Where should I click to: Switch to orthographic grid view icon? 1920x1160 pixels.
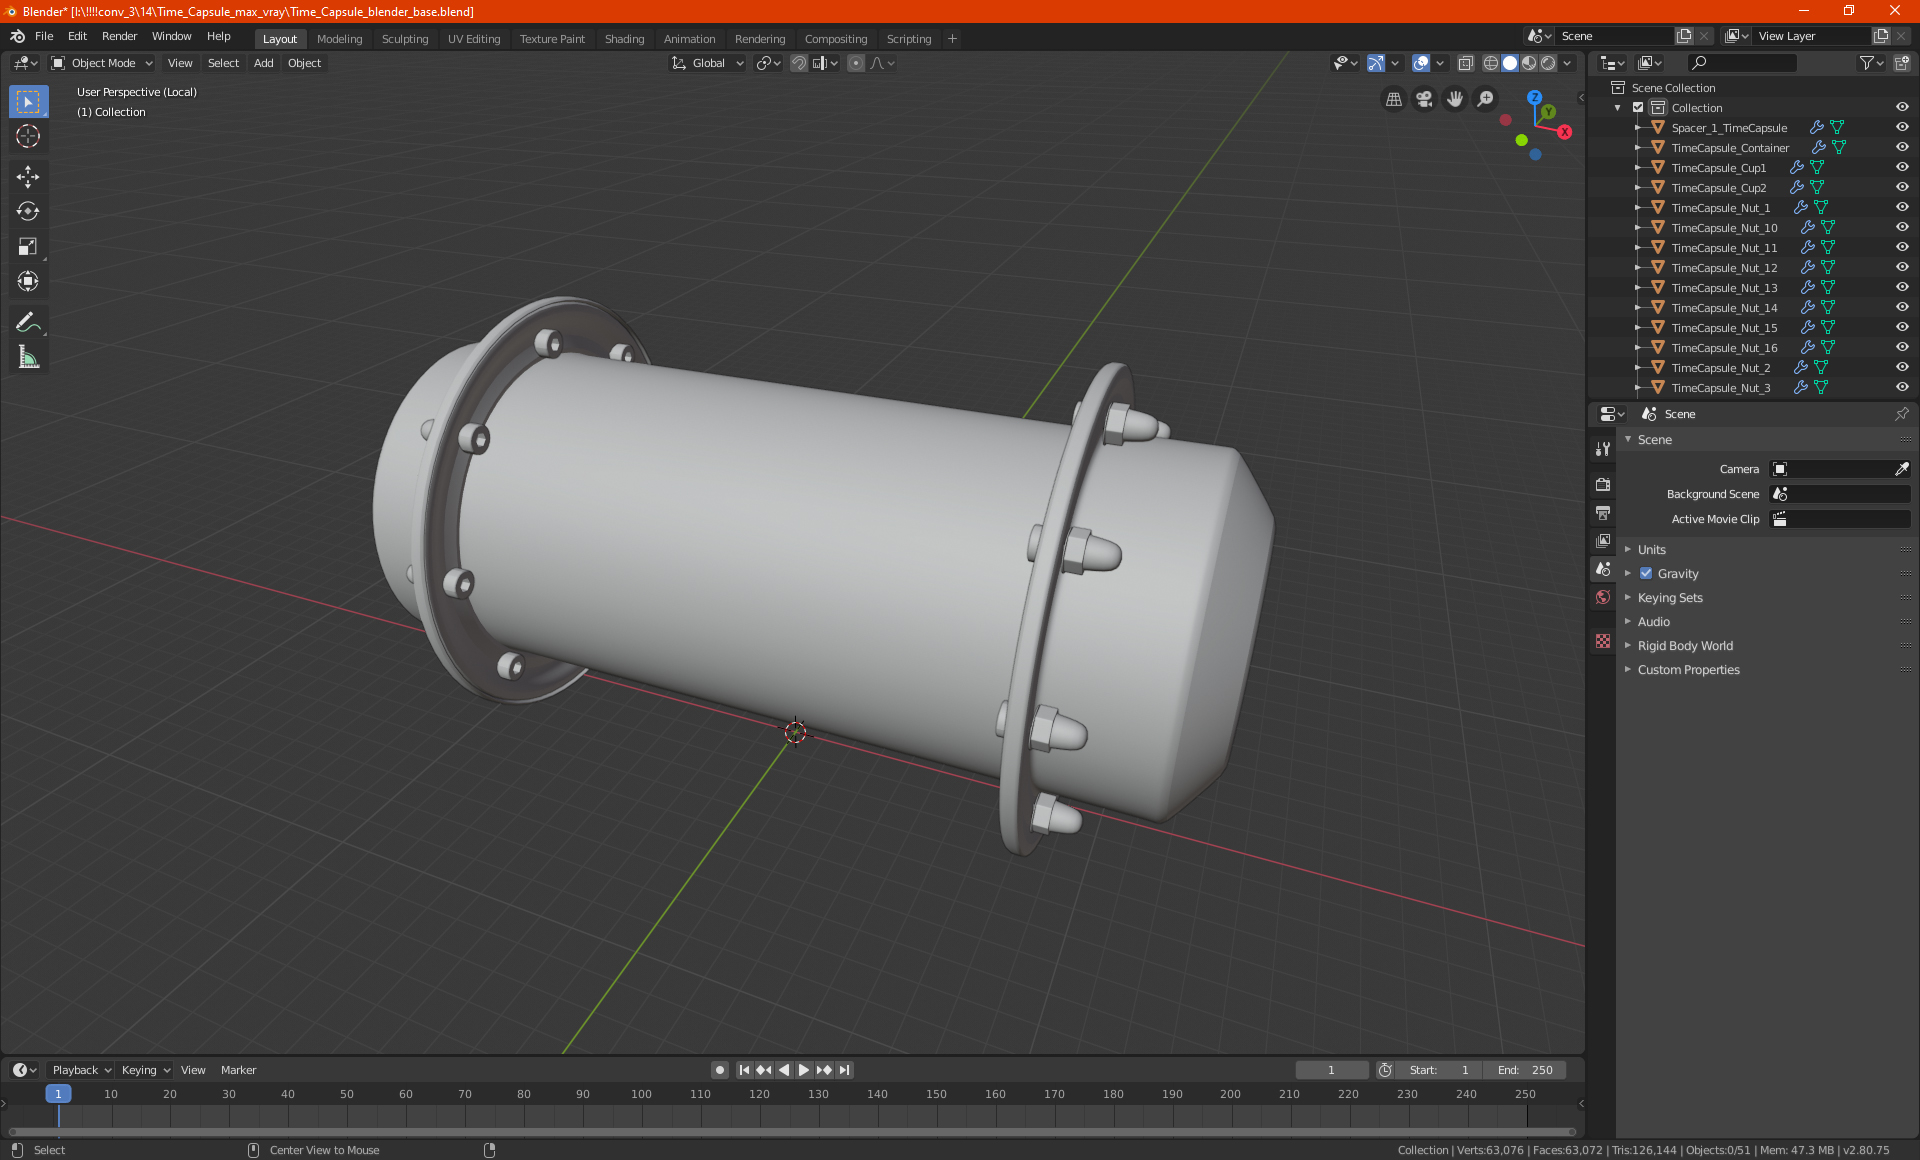[1393, 99]
